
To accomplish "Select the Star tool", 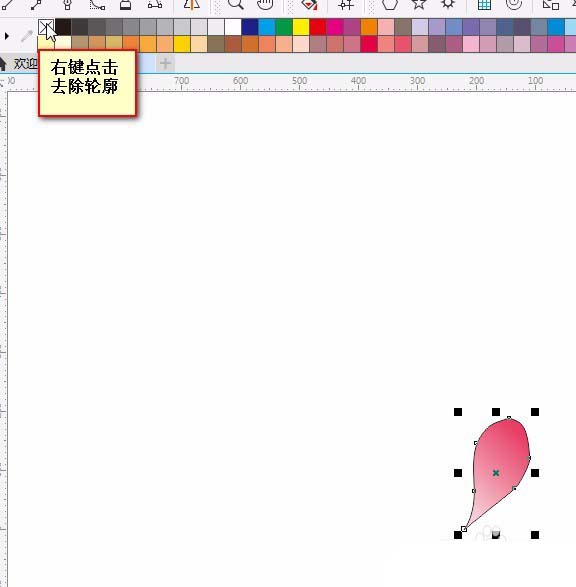I will coord(419,4).
